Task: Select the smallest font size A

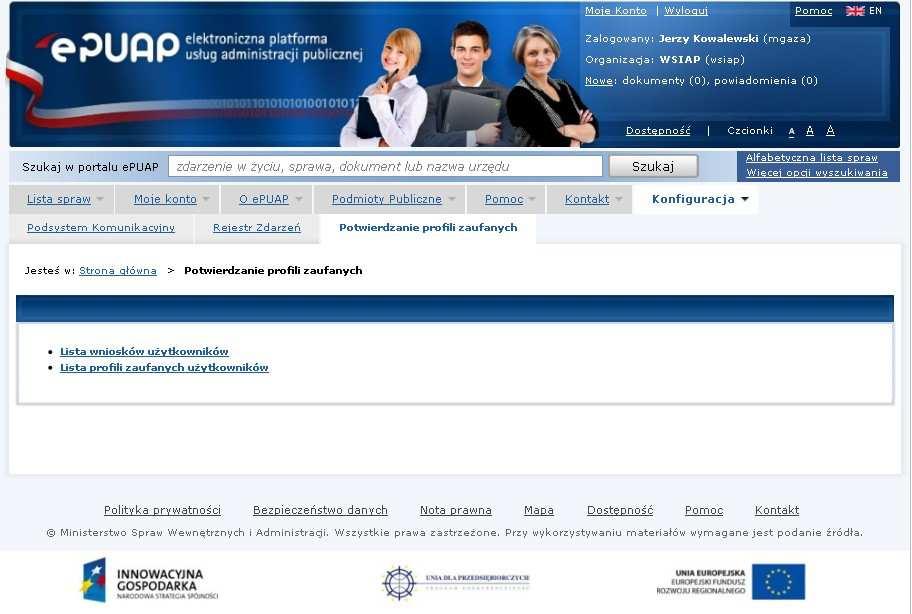Action: coord(792,132)
